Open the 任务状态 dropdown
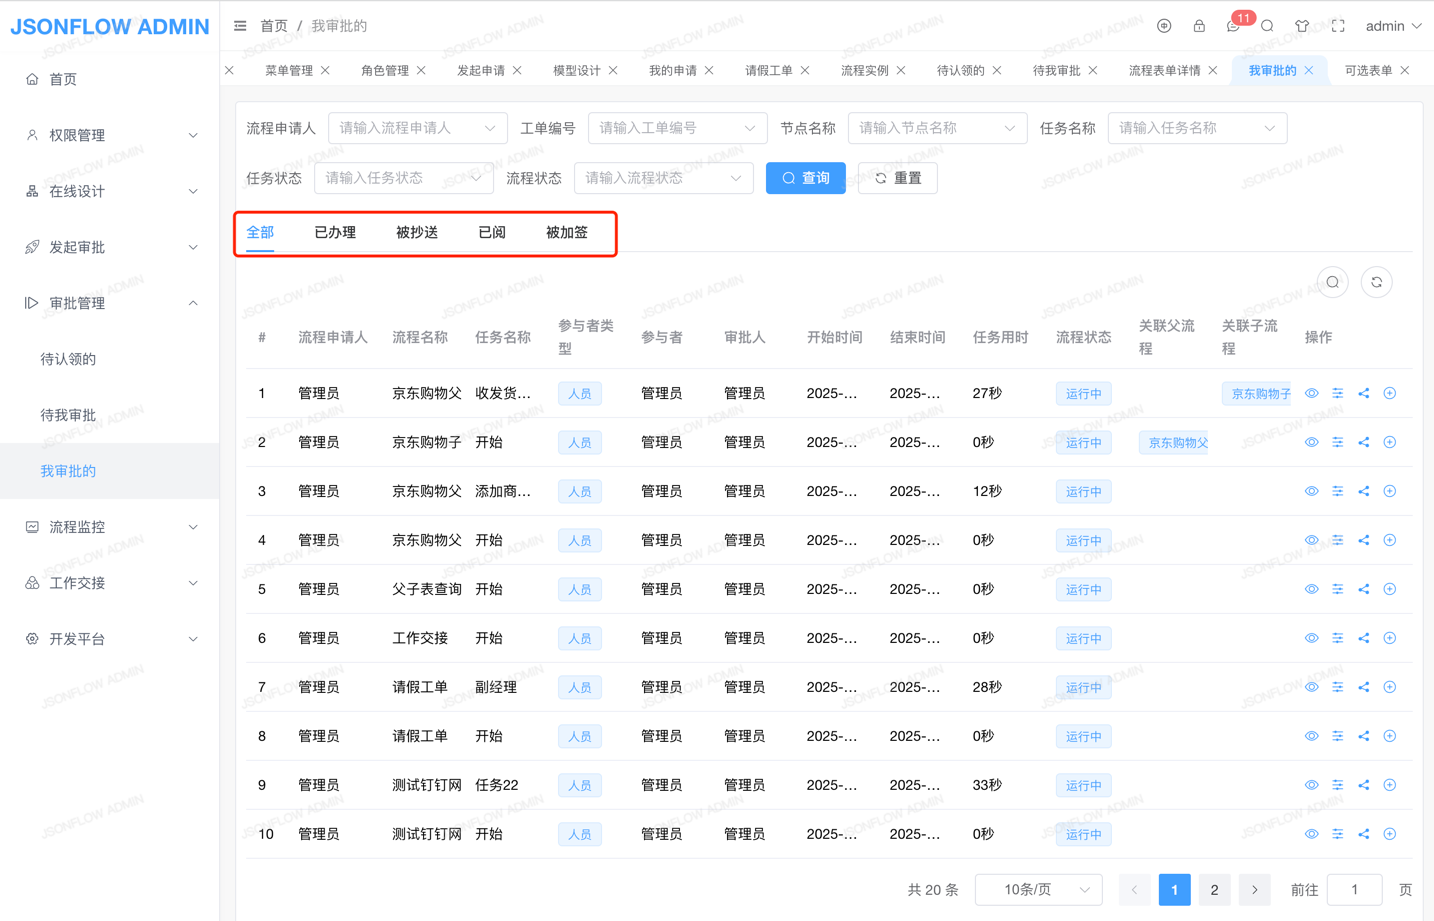 point(403,178)
